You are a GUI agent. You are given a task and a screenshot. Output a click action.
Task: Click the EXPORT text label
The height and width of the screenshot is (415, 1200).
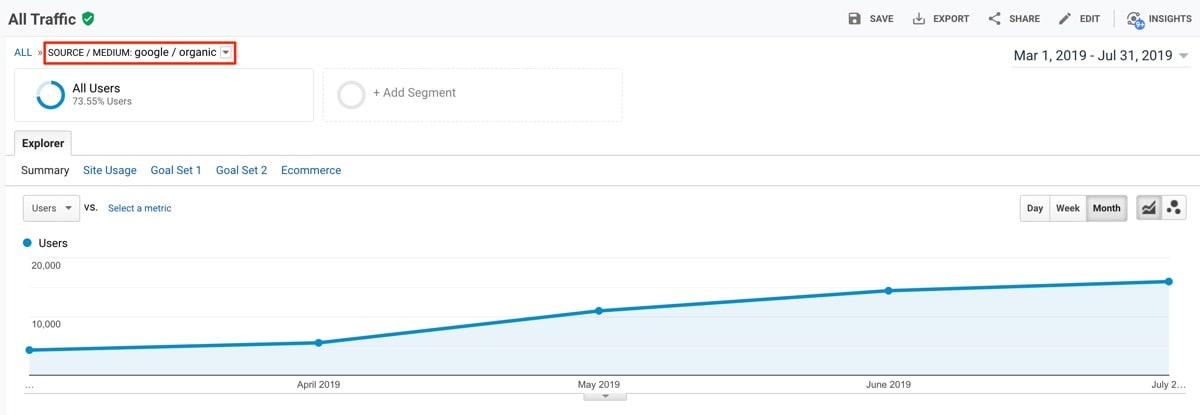tap(951, 19)
